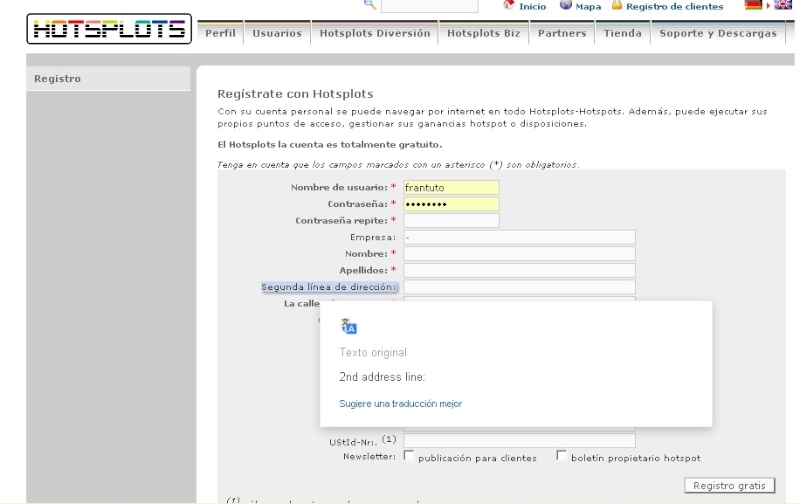Focus the search box at the top

tap(430, 6)
